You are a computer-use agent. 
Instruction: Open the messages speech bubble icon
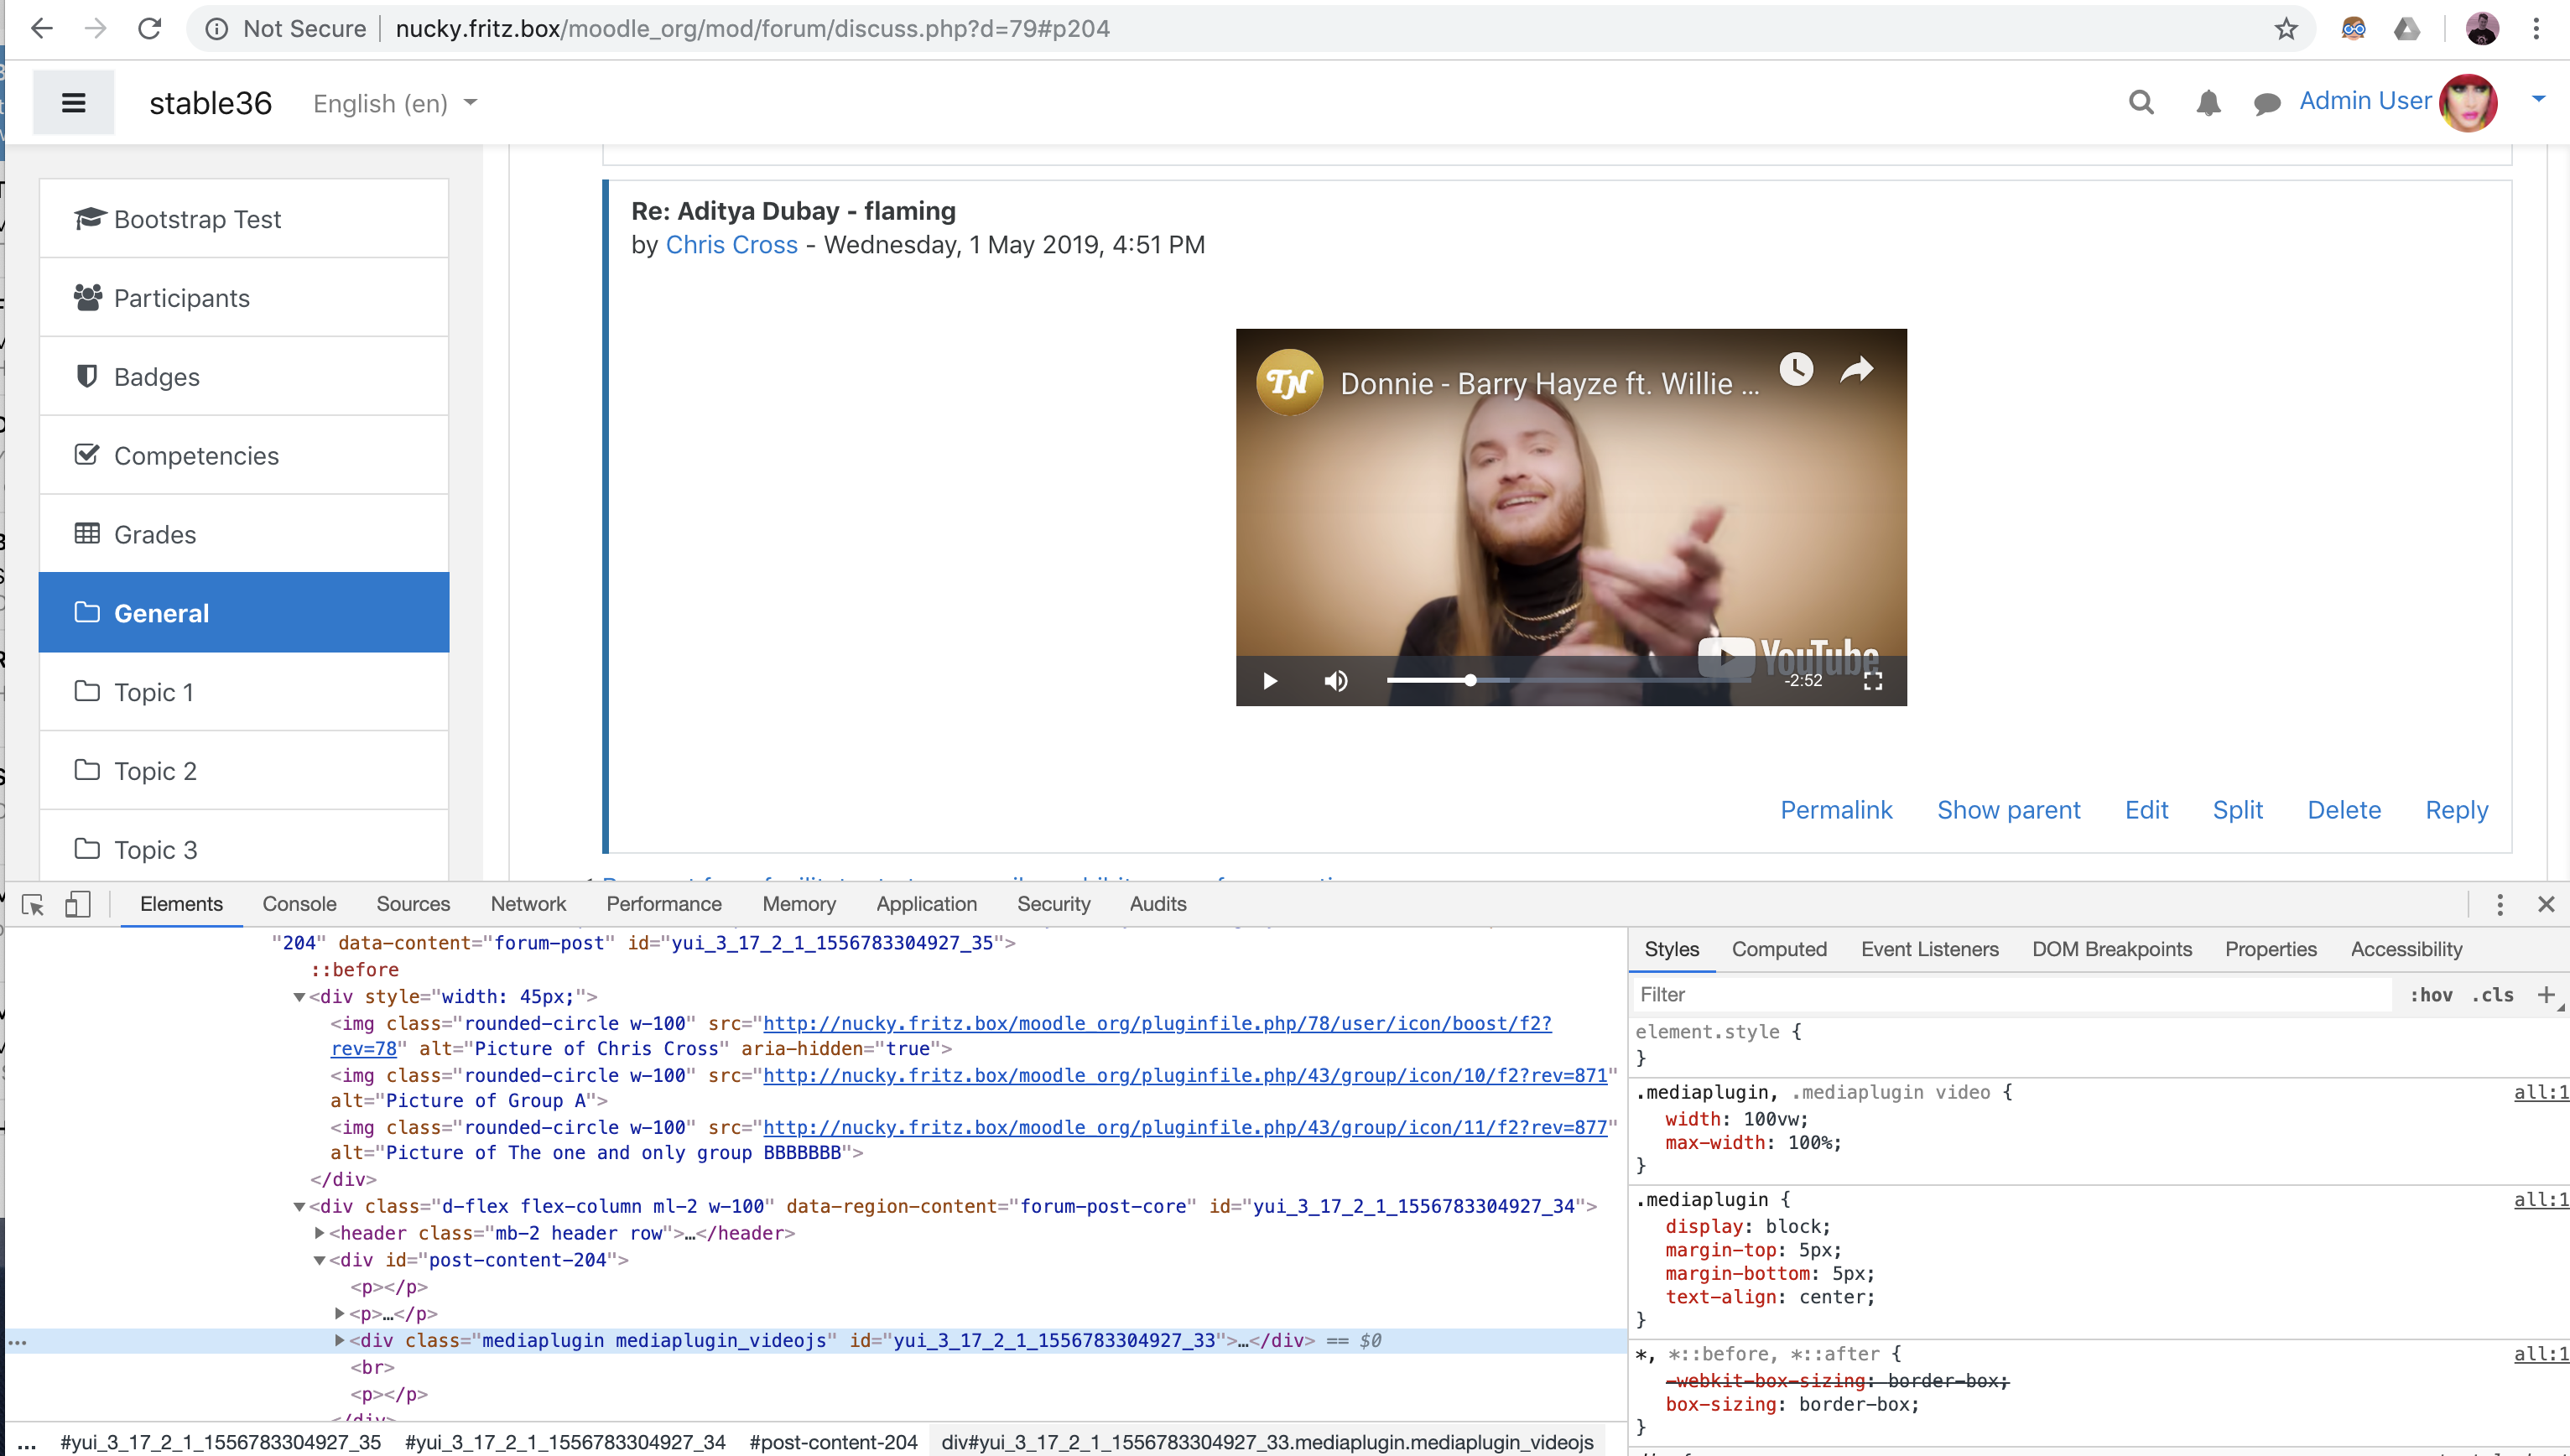coord(2266,103)
